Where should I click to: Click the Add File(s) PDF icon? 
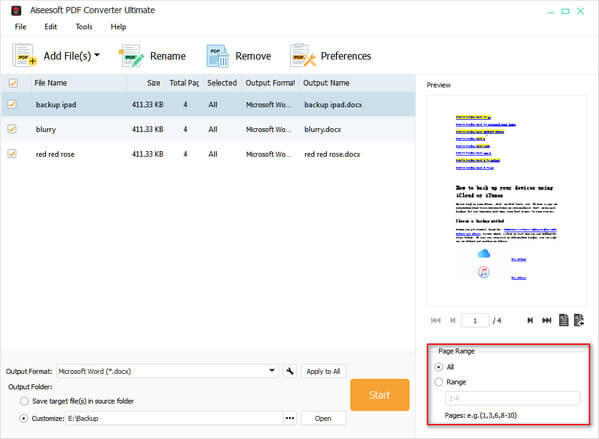24,56
